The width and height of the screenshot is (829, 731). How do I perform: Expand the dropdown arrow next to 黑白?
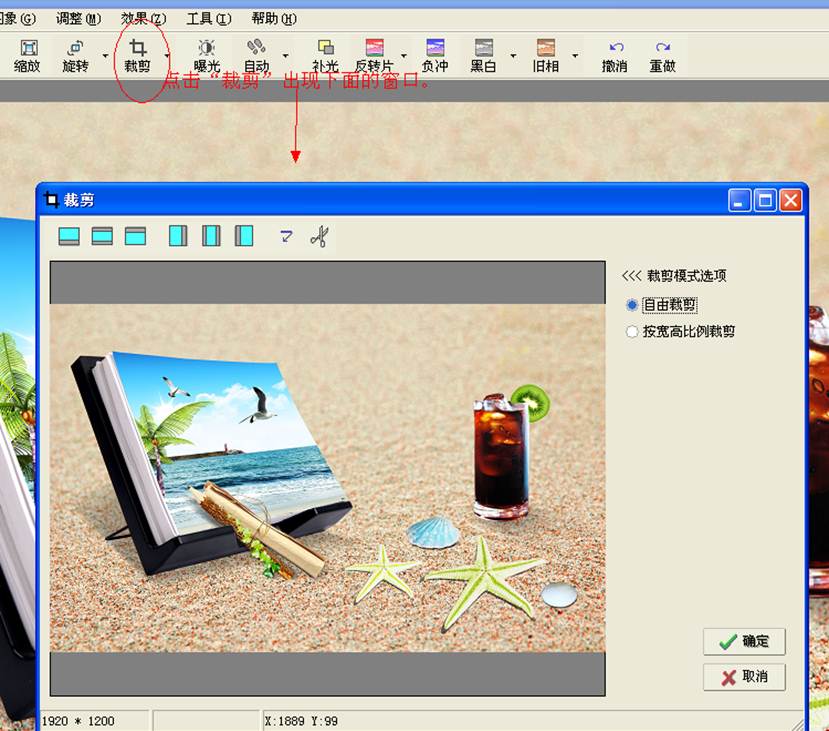point(513,56)
